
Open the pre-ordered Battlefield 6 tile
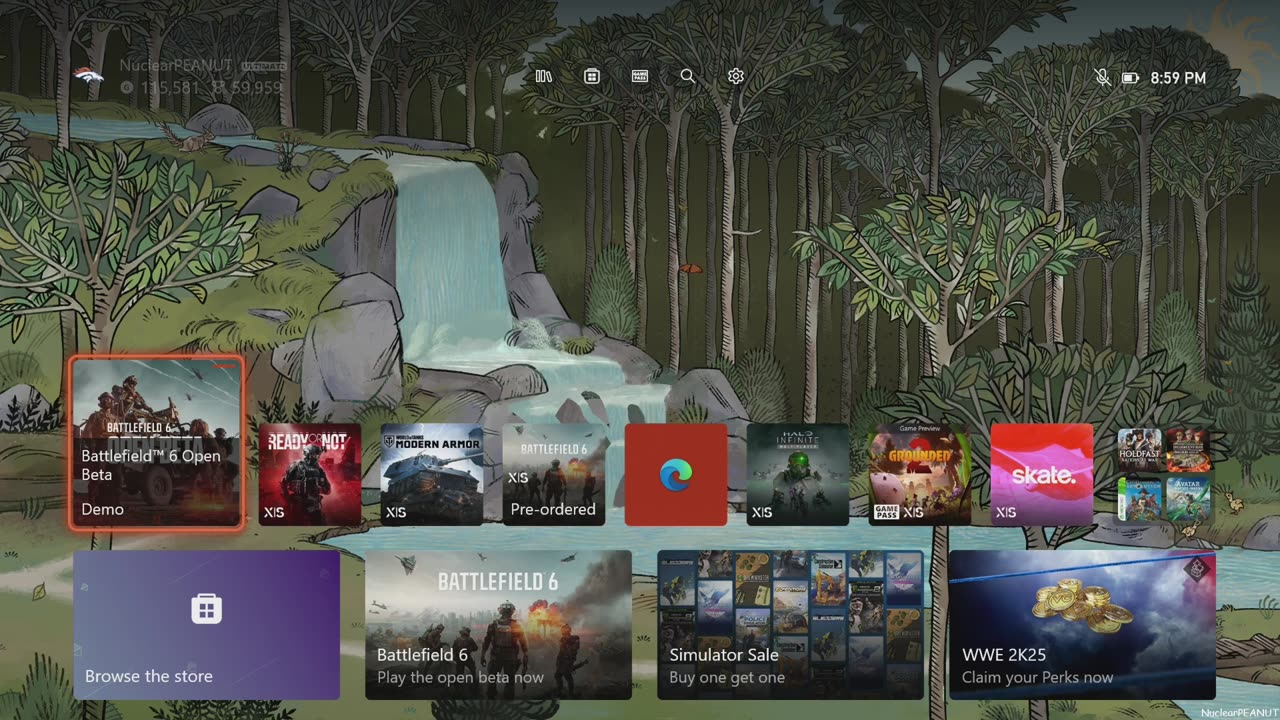pyautogui.click(x=554, y=474)
